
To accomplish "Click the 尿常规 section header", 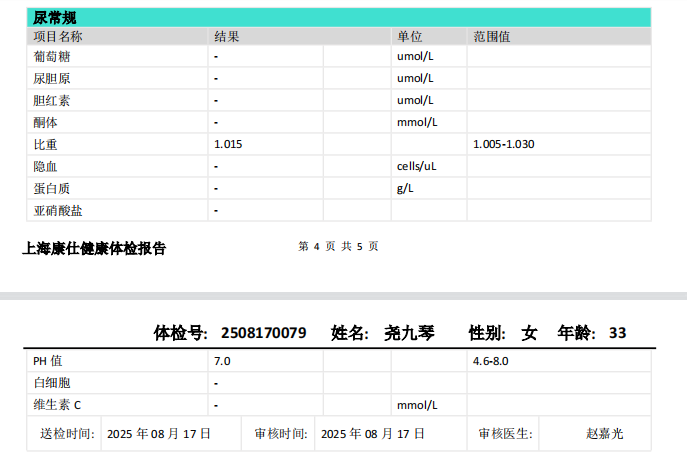I will tap(56, 18).
